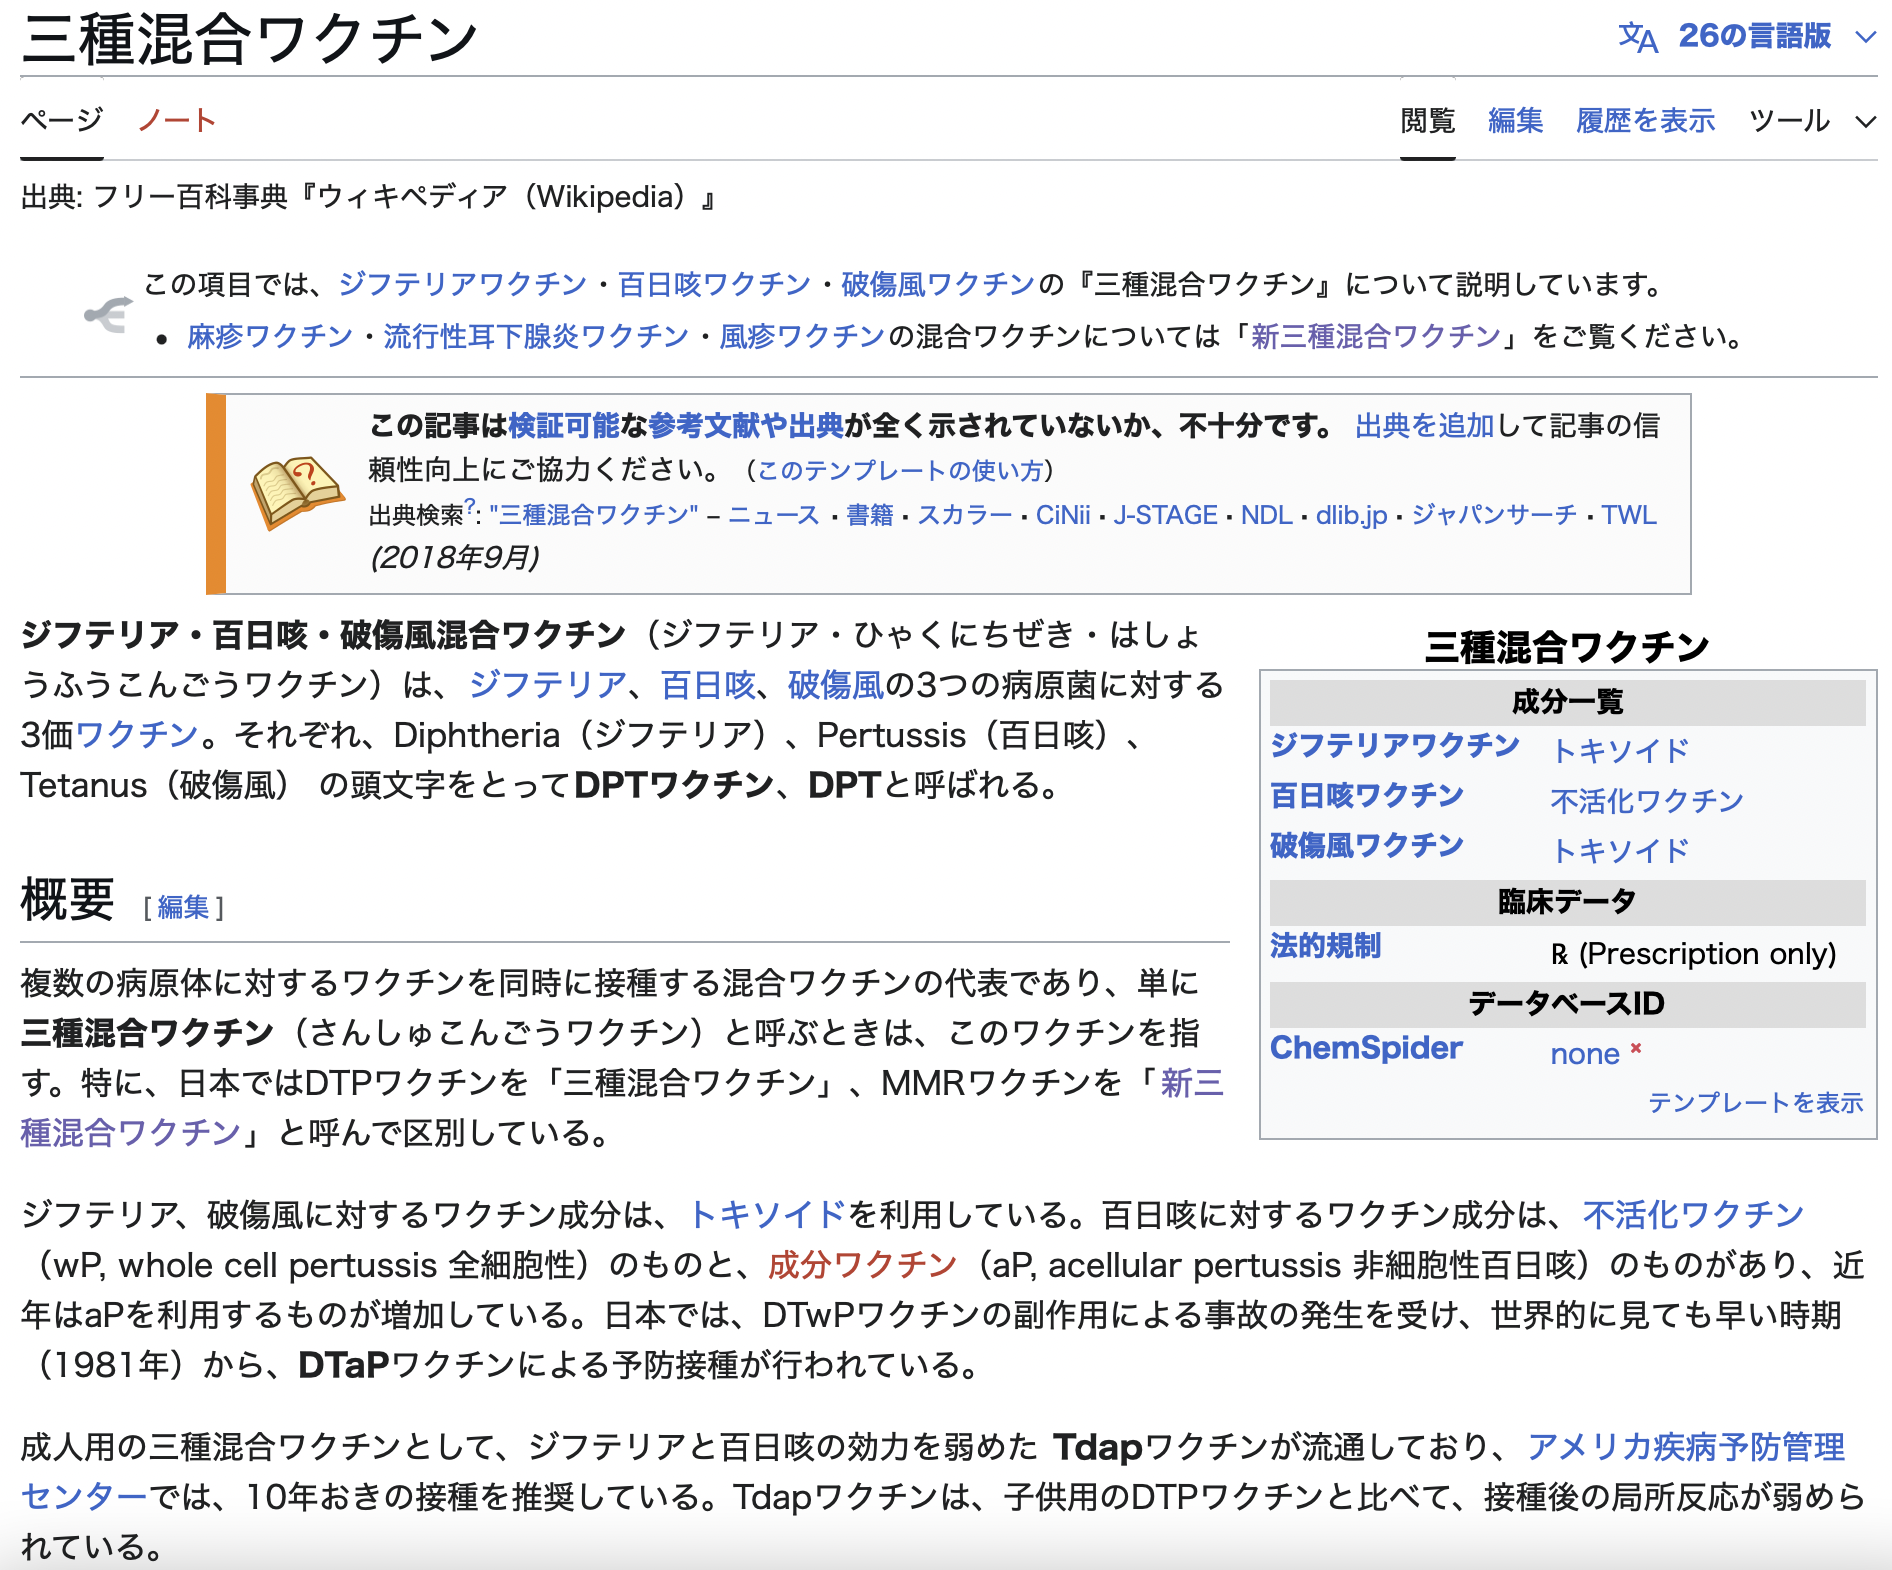Click the 書籍 source search link
Viewport: 1892px width, 1570px height.
(869, 515)
